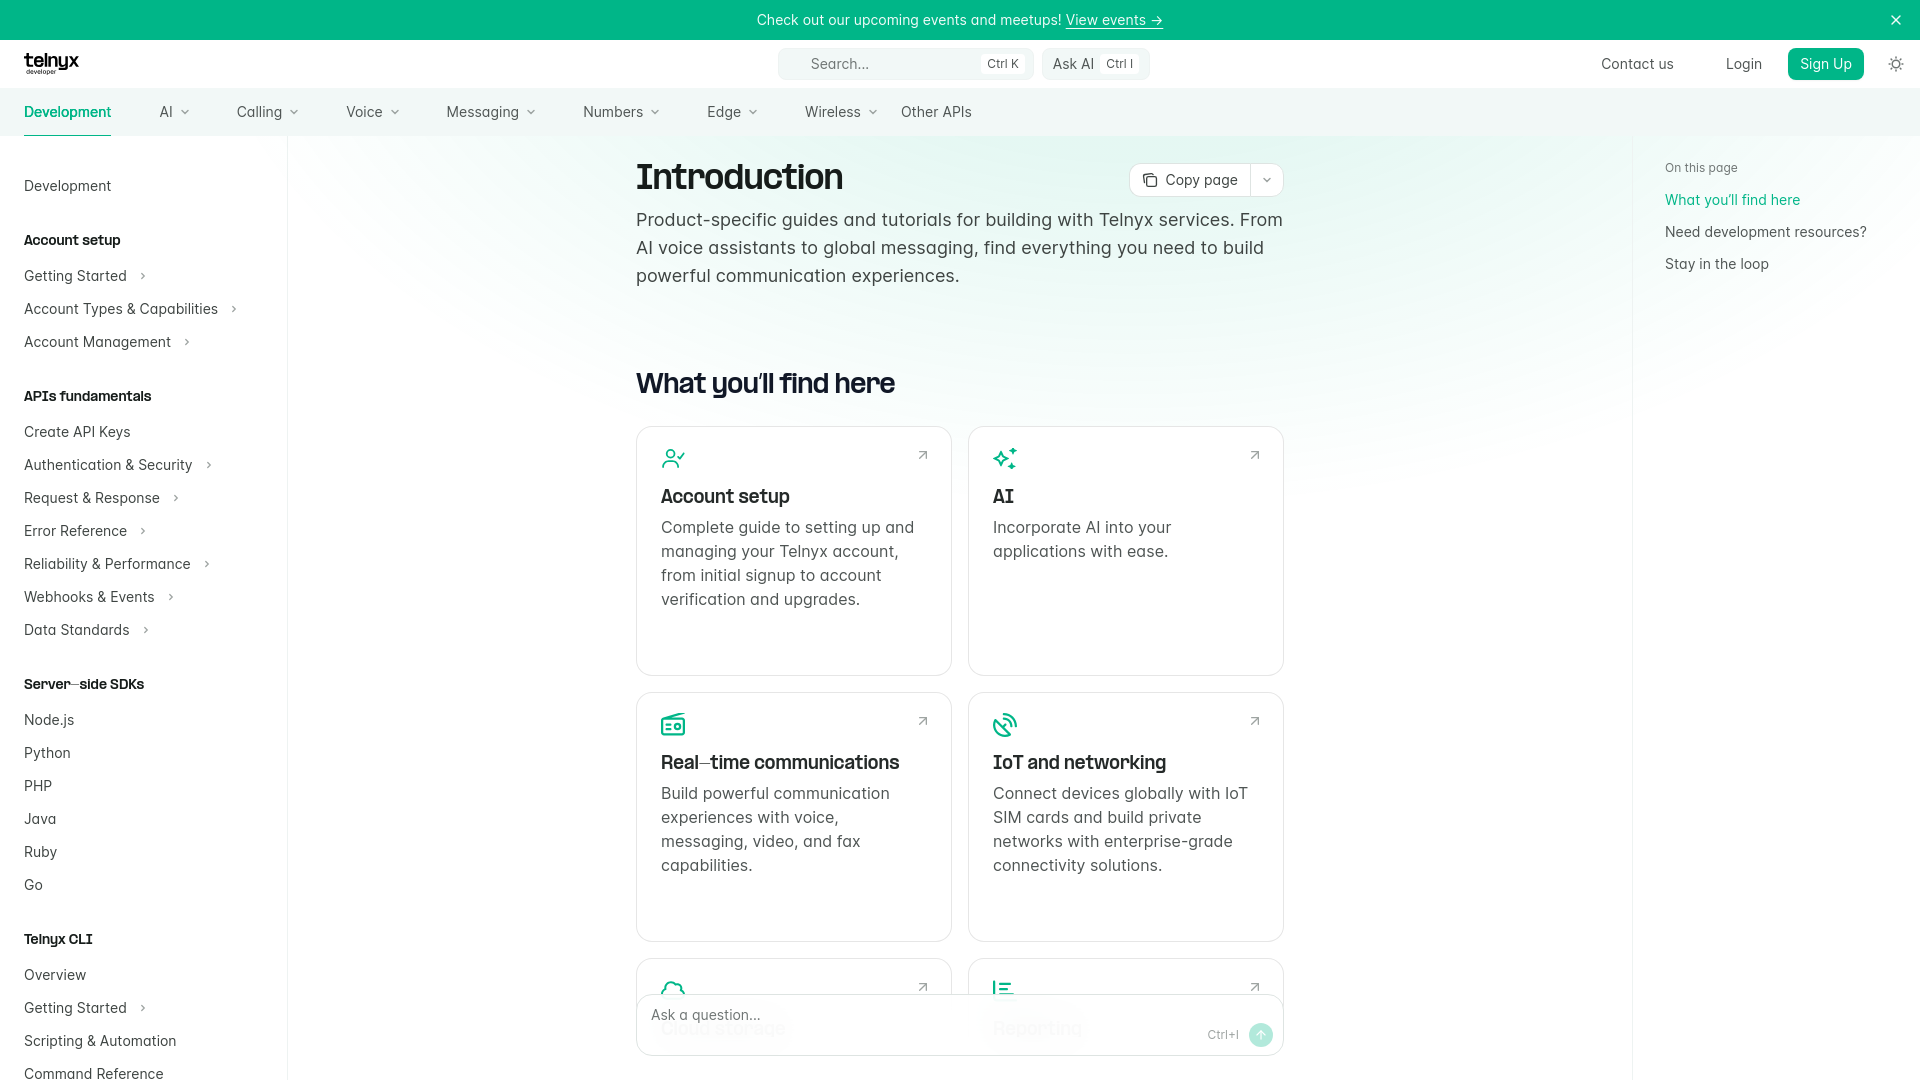Open the Python SDK page

47,753
